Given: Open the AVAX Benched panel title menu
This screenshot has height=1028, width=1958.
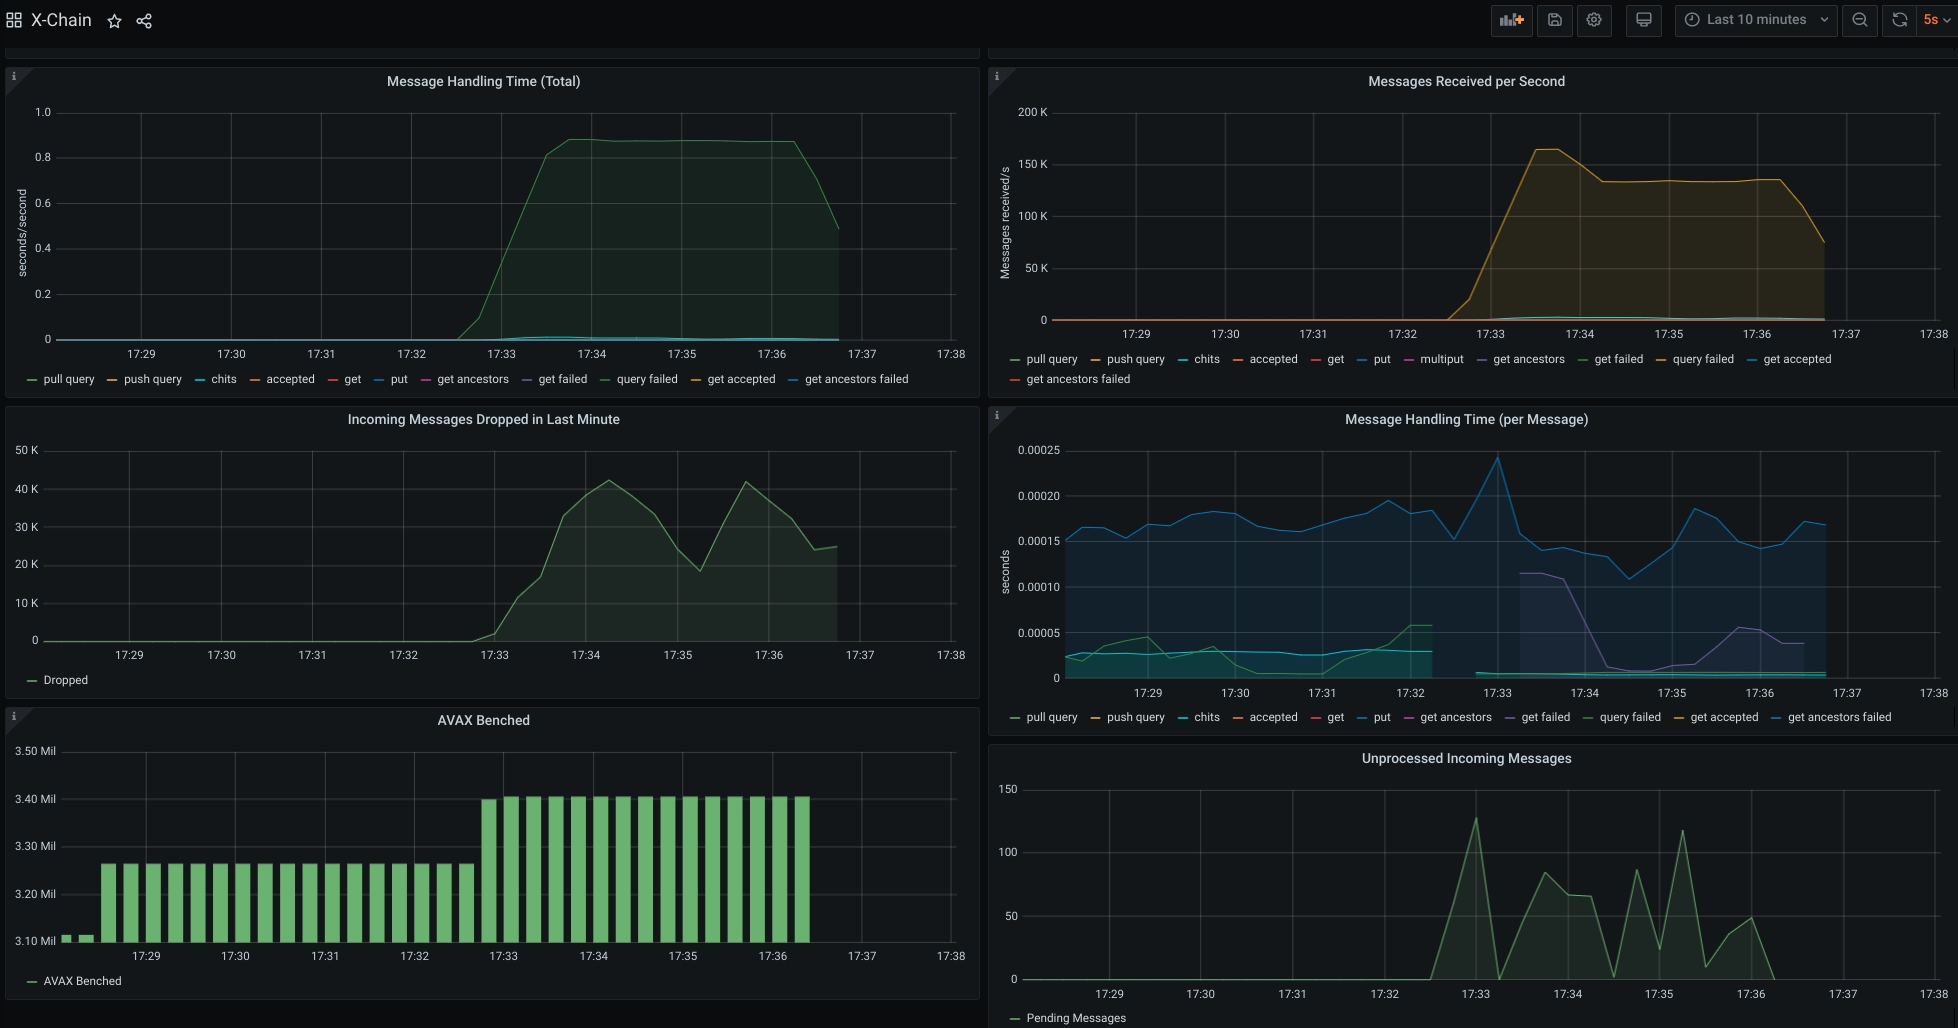Looking at the screenshot, I should (x=483, y=720).
